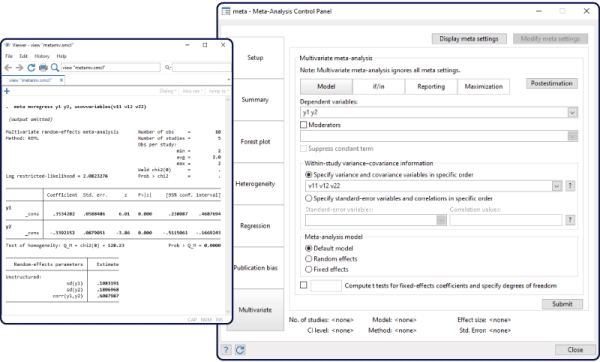The image size is (600, 362).
Task: Click the Print icon in Viewer toolbar
Action: coord(43,68)
